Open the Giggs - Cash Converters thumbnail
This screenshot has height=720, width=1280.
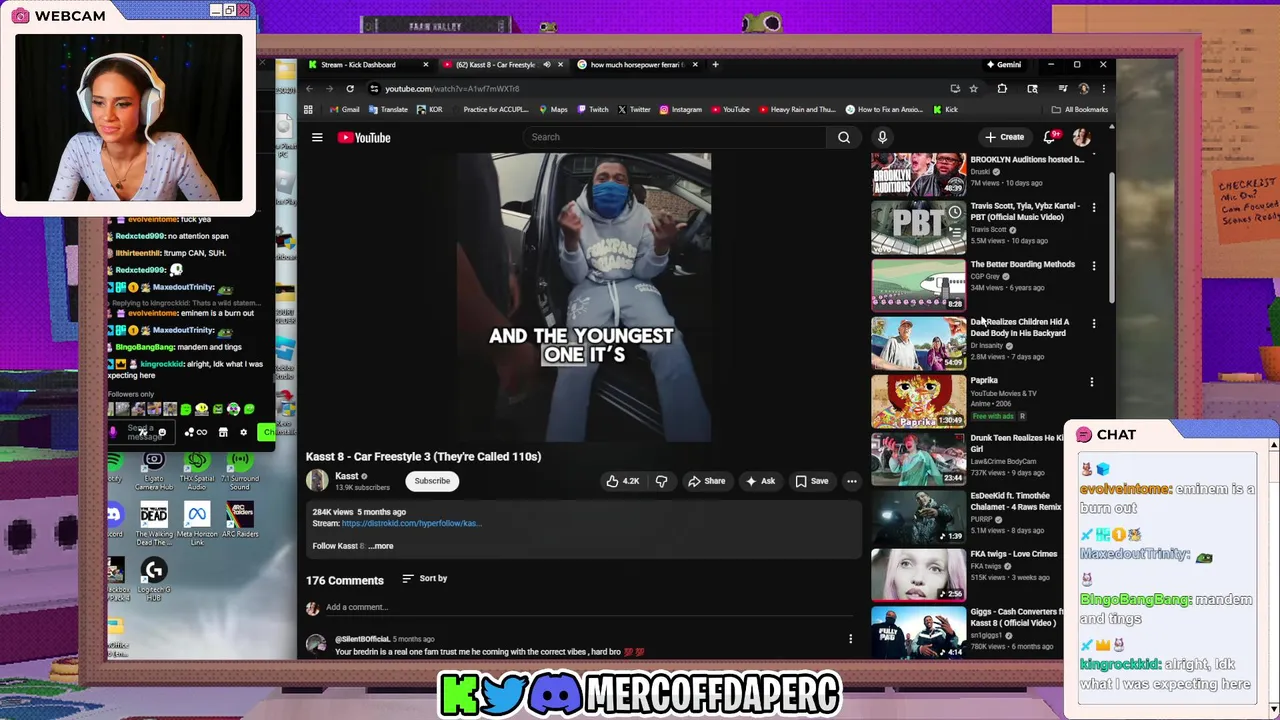918,632
